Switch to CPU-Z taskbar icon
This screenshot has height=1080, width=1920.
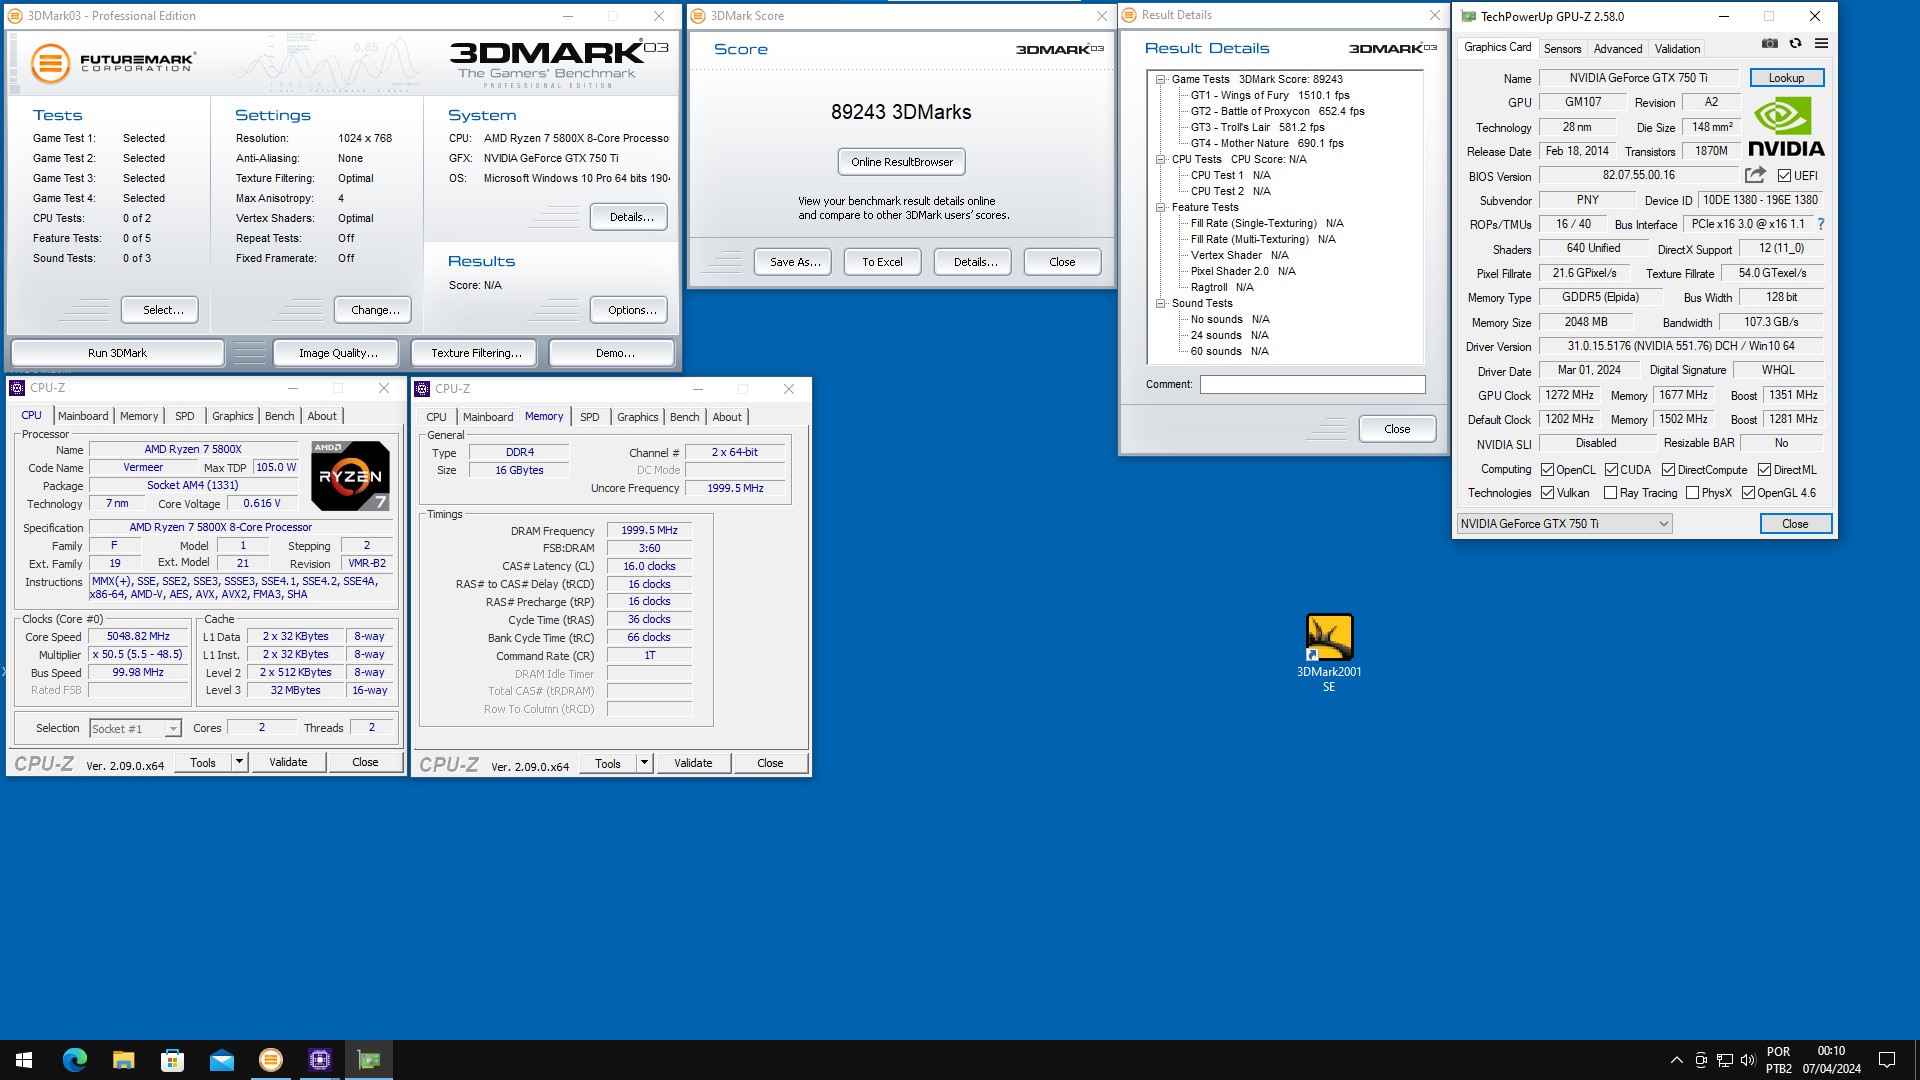click(319, 1060)
